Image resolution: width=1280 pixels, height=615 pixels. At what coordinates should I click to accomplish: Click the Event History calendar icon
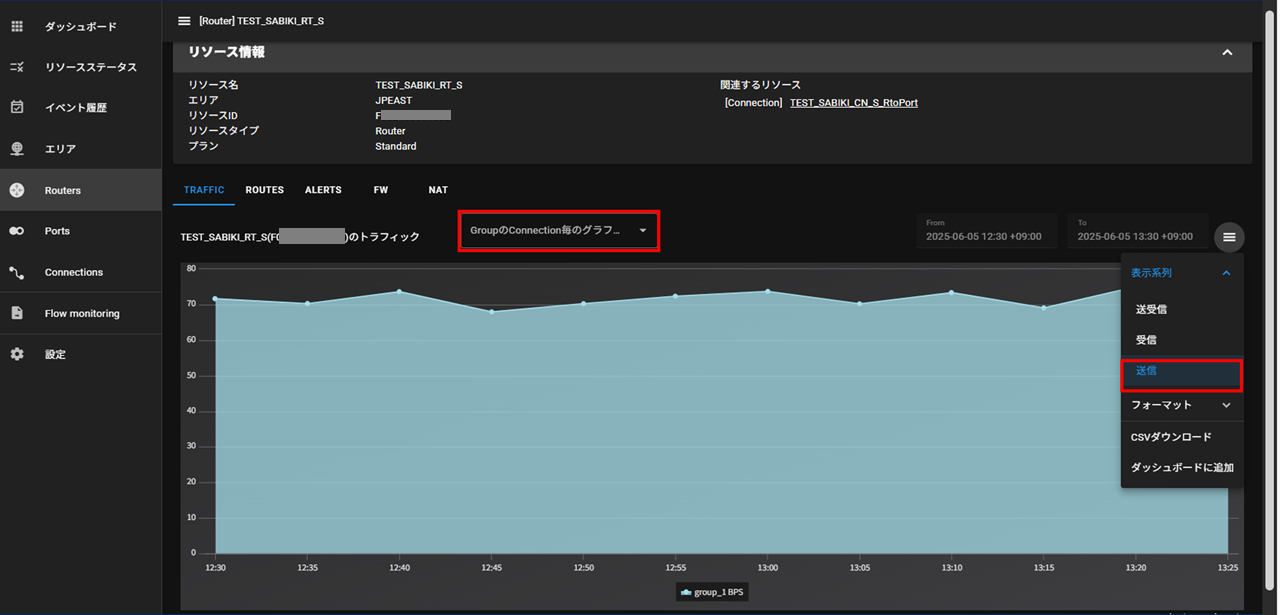(17, 107)
